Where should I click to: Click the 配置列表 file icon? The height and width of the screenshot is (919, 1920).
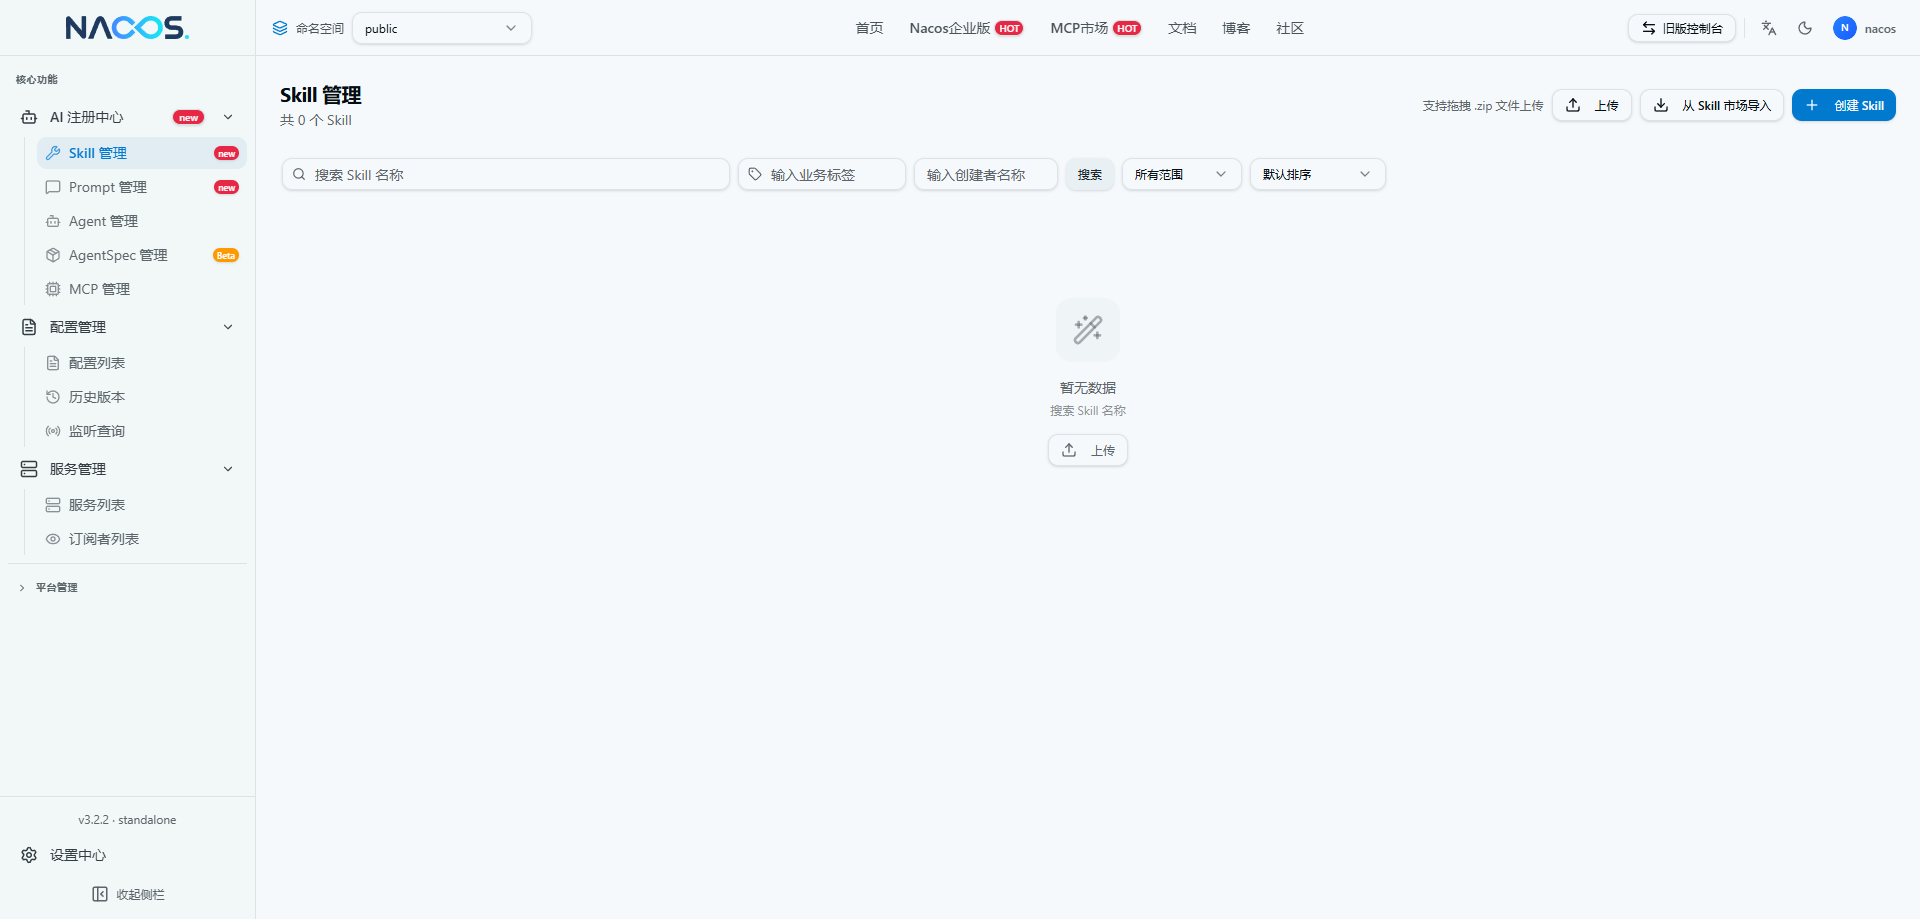pyautogui.click(x=53, y=363)
